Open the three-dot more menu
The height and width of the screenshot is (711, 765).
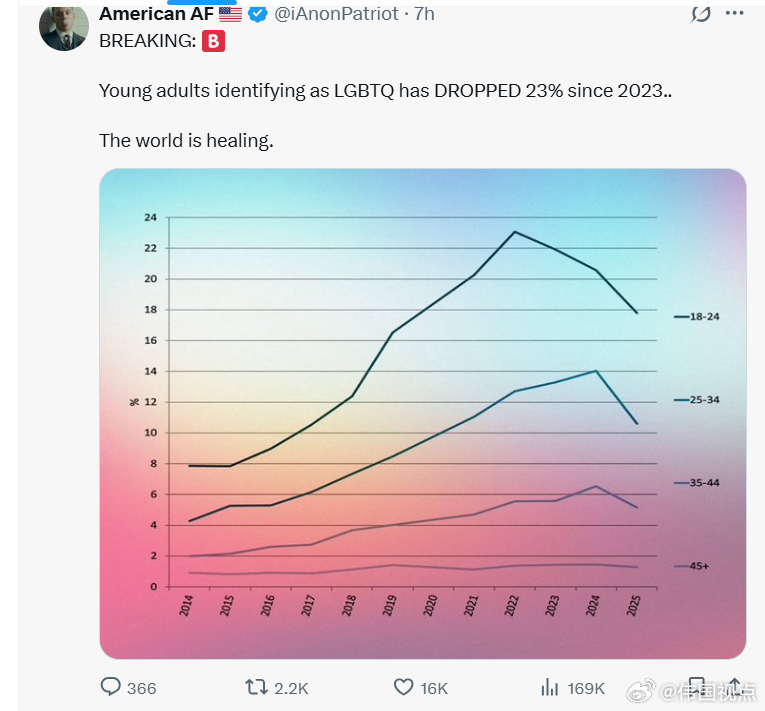pyautogui.click(x=735, y=14)
